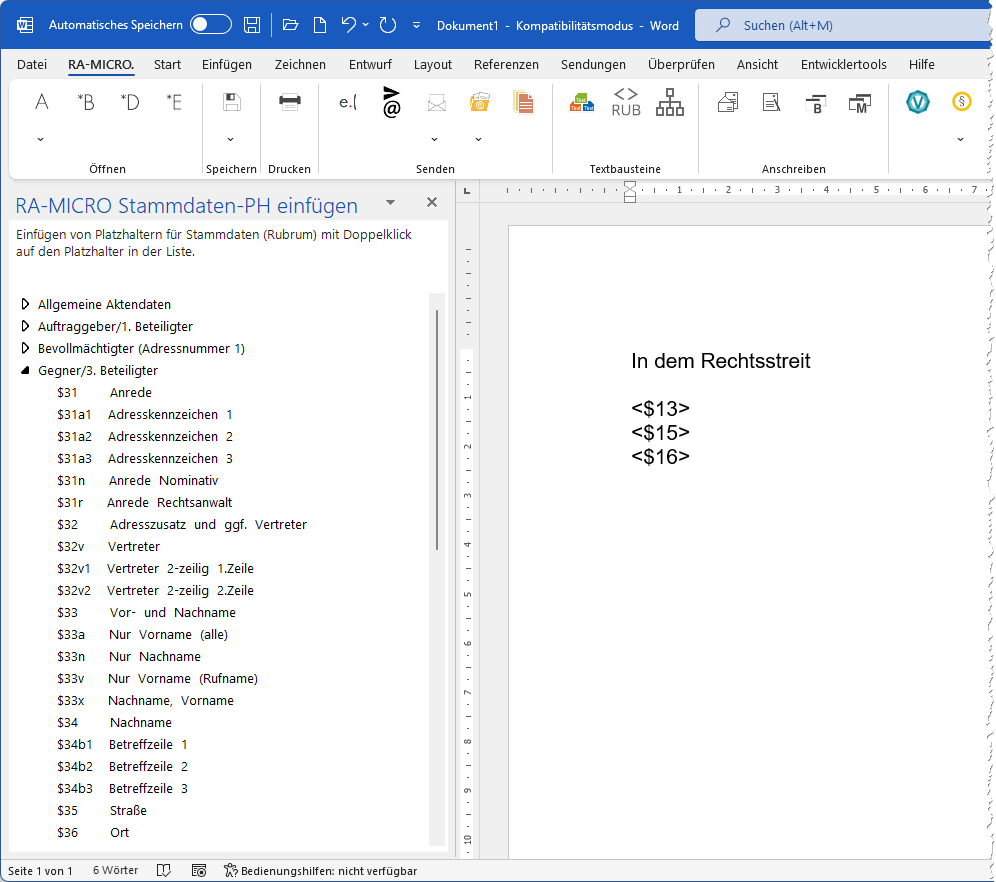This screenshot has height=882, width=996.
Task: Click the e.( send icon
Action: click(x=348, y=102)
